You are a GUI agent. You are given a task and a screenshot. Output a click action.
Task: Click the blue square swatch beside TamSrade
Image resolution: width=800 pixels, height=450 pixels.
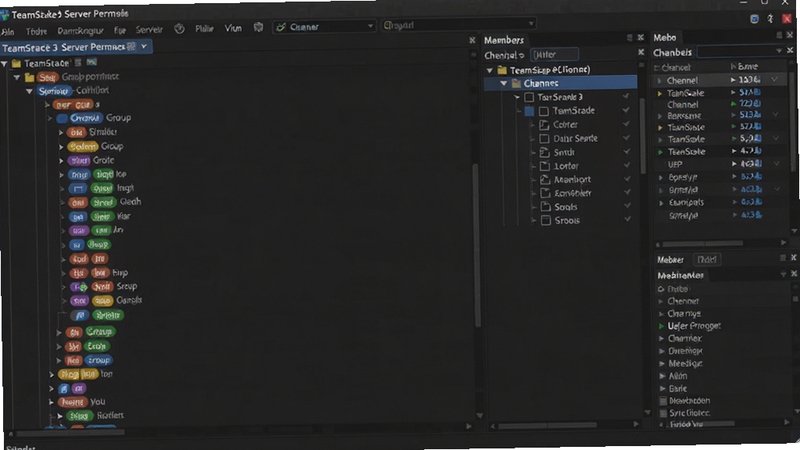coord(529,111)
